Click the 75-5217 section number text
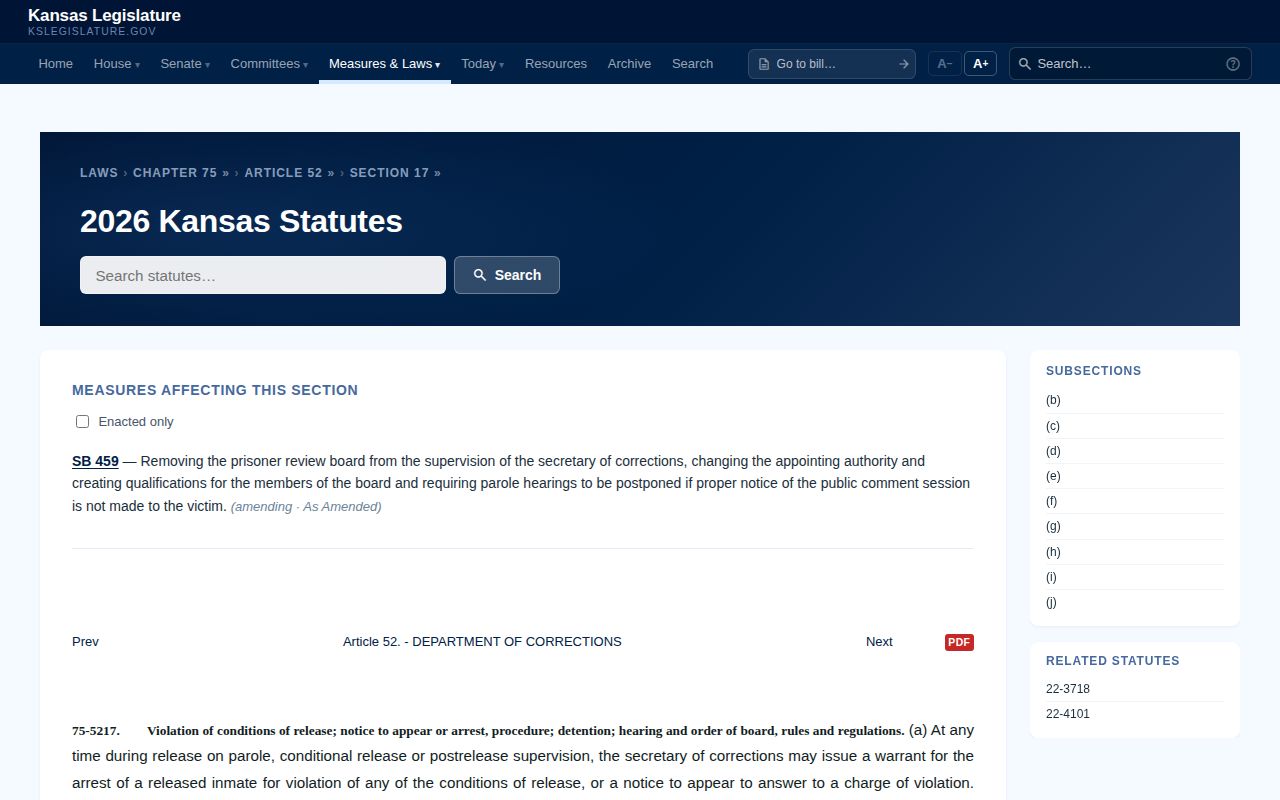The width and height of the screenshot is (1280, 800). 96,731
